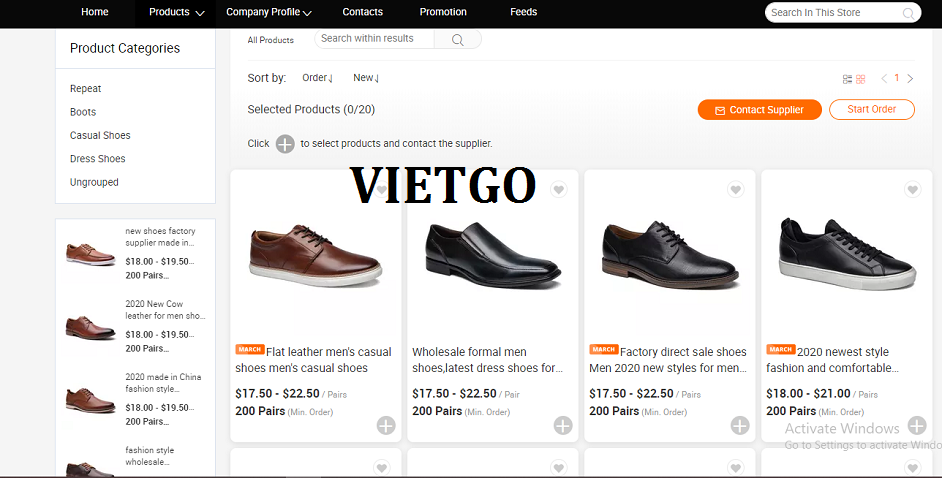This screenshot has height=478, width=942.
Task: Expand the Products dropdown menu
Action: click(x=176, y=13)
